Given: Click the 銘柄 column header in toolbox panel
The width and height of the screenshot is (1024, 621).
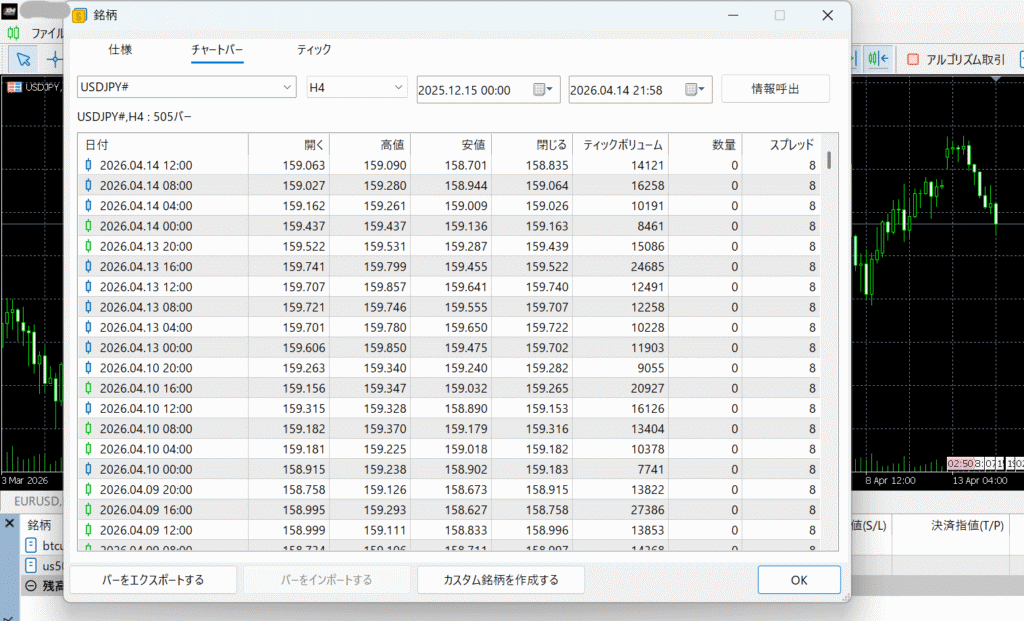Looking at the screenshot, I should (39, 524).
